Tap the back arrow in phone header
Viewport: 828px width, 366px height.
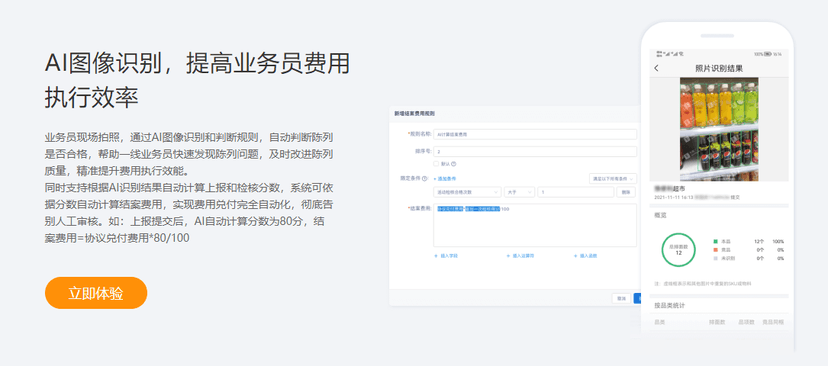(x=656, y=68)
